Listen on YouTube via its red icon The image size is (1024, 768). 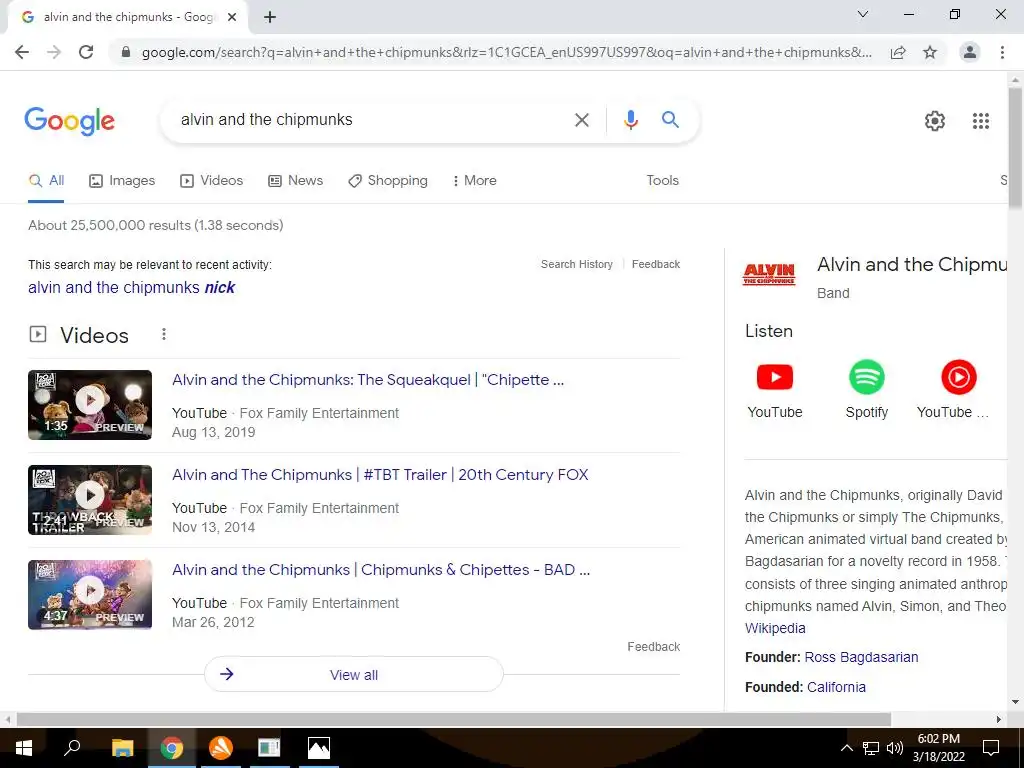tap(775, 377)
